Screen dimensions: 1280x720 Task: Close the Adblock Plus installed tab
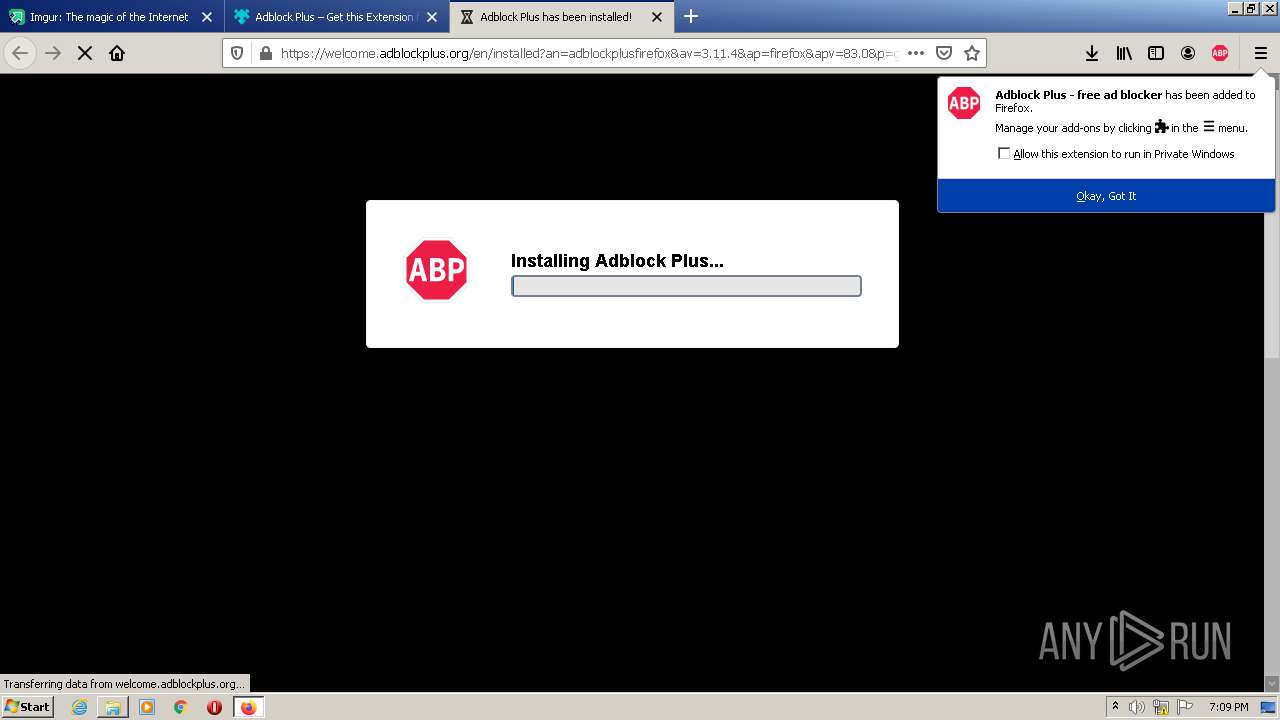(x=657, y=17)
